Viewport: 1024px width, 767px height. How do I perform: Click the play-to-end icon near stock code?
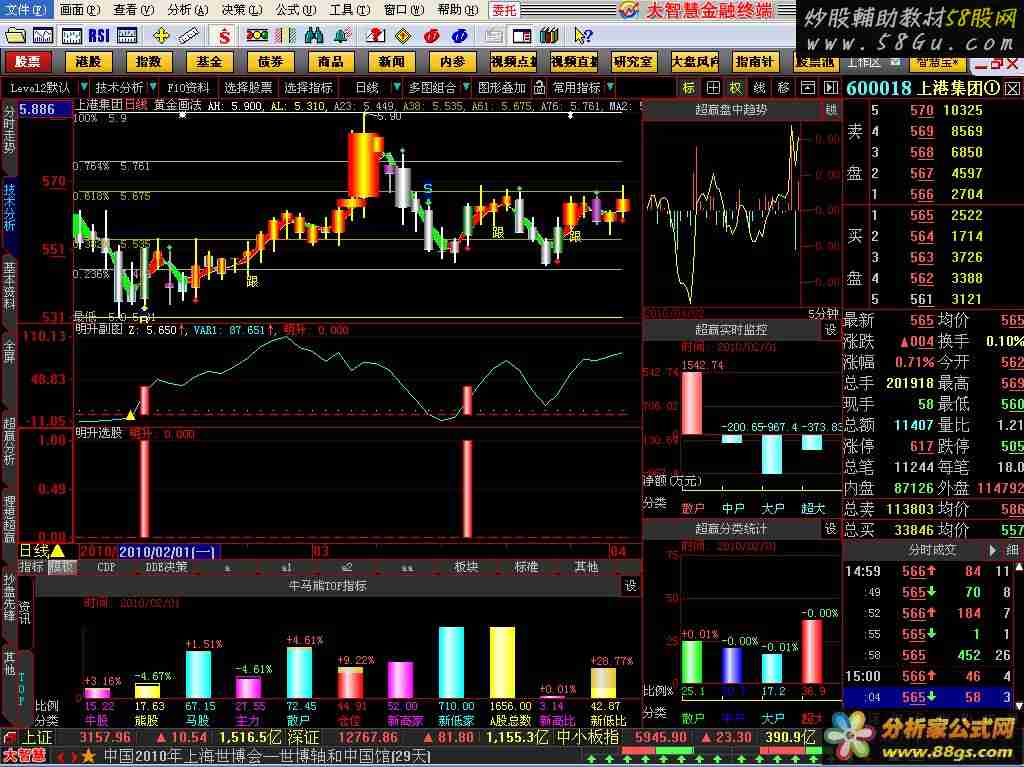tap(831, 88)
